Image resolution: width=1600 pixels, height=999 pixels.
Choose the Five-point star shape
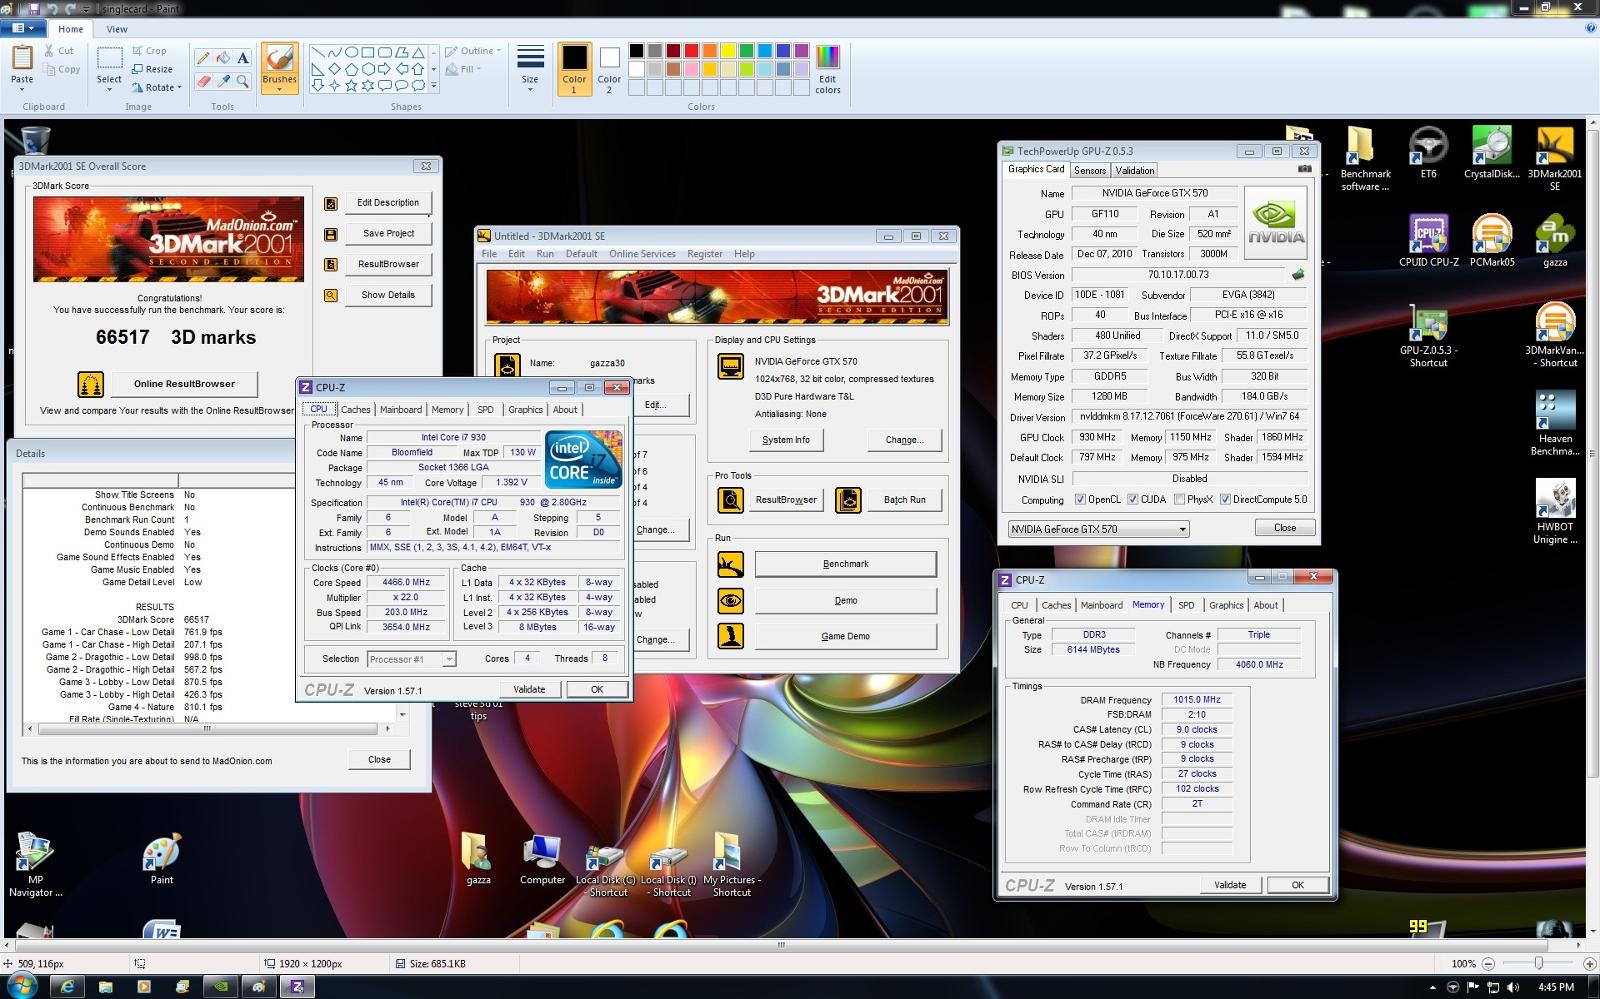click(x=351, y=85)
